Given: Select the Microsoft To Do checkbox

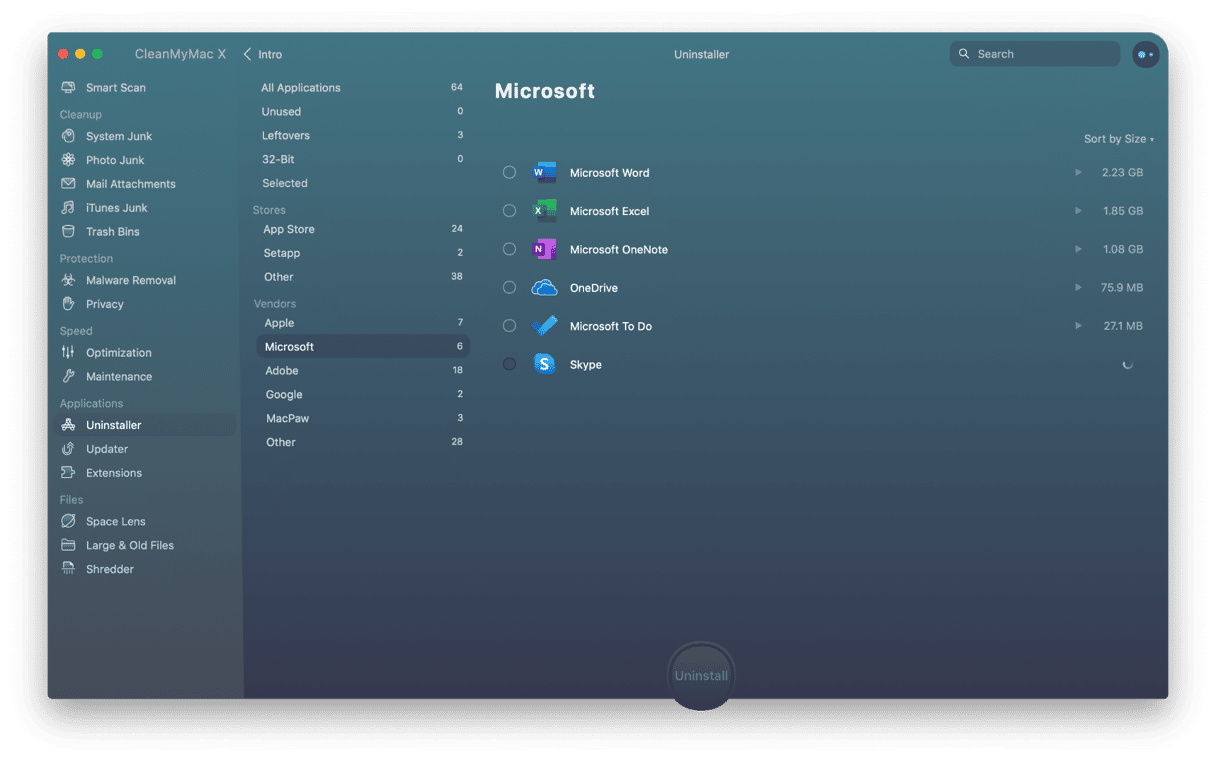Looking at the screenshot, I should pos(509,326).
